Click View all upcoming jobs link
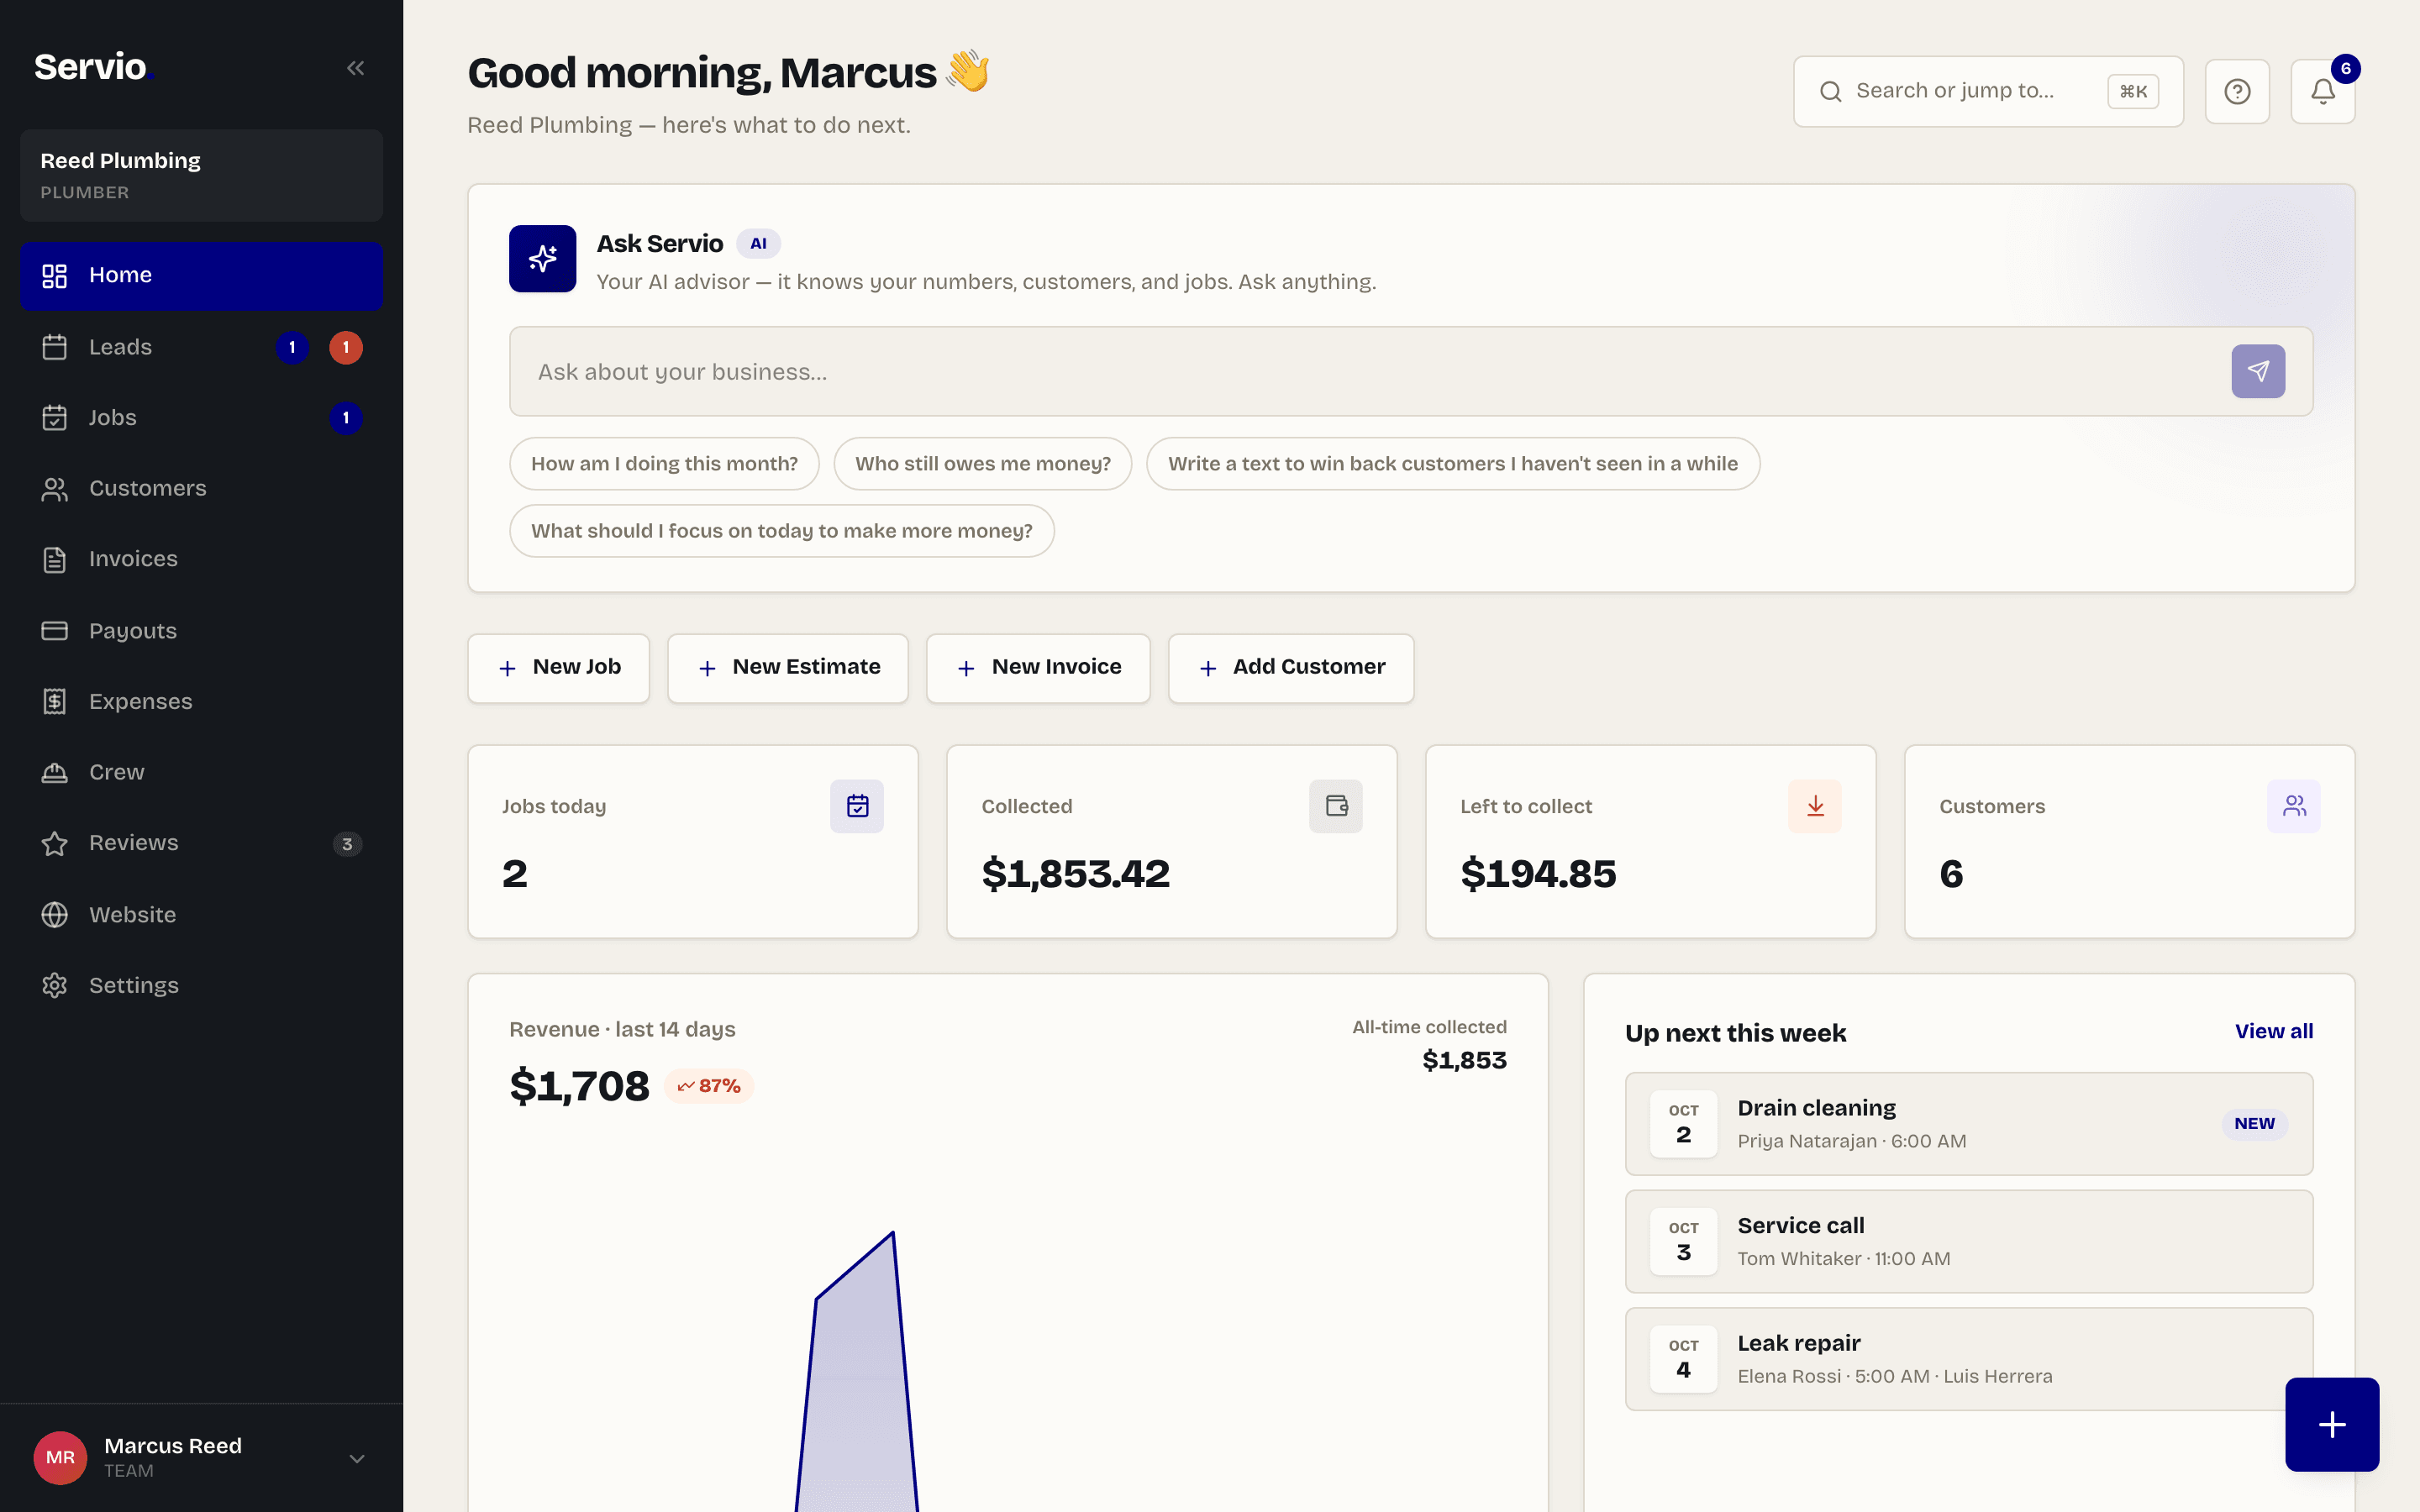 click(2274, 1031)
